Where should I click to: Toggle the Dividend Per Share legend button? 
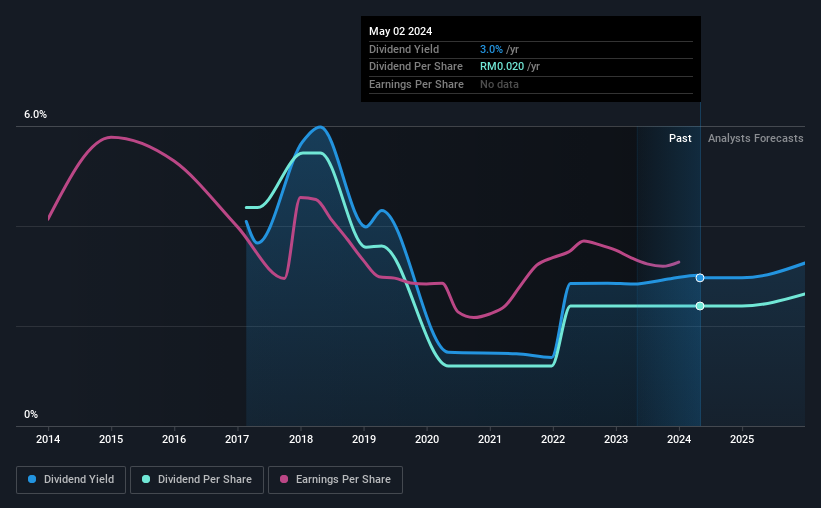tap(197, 480)
